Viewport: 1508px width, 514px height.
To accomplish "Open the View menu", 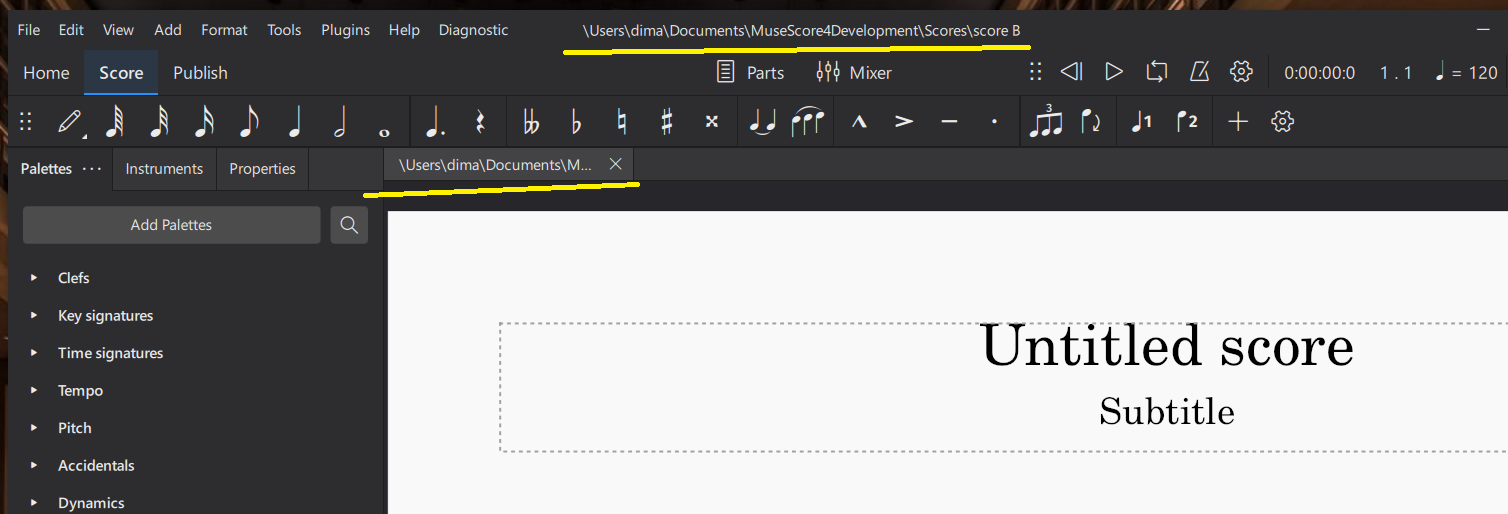I will 118,30.
